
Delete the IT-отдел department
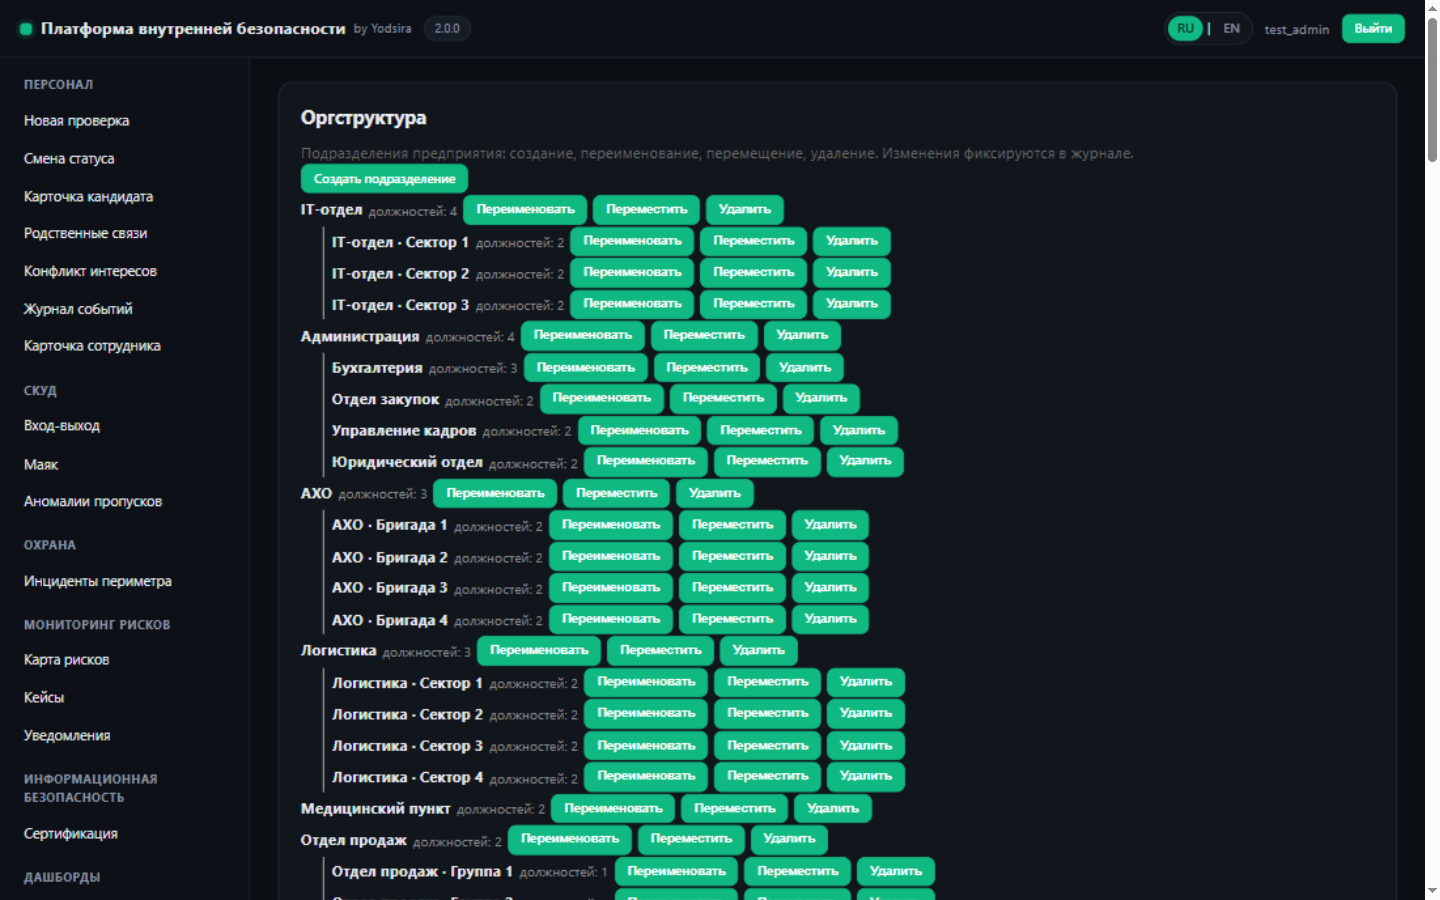745,210
